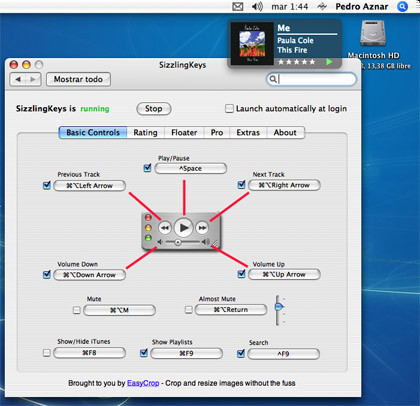Click the "running" status text
The width and height of the screenshot is (420, 406).
coord(95,109)
